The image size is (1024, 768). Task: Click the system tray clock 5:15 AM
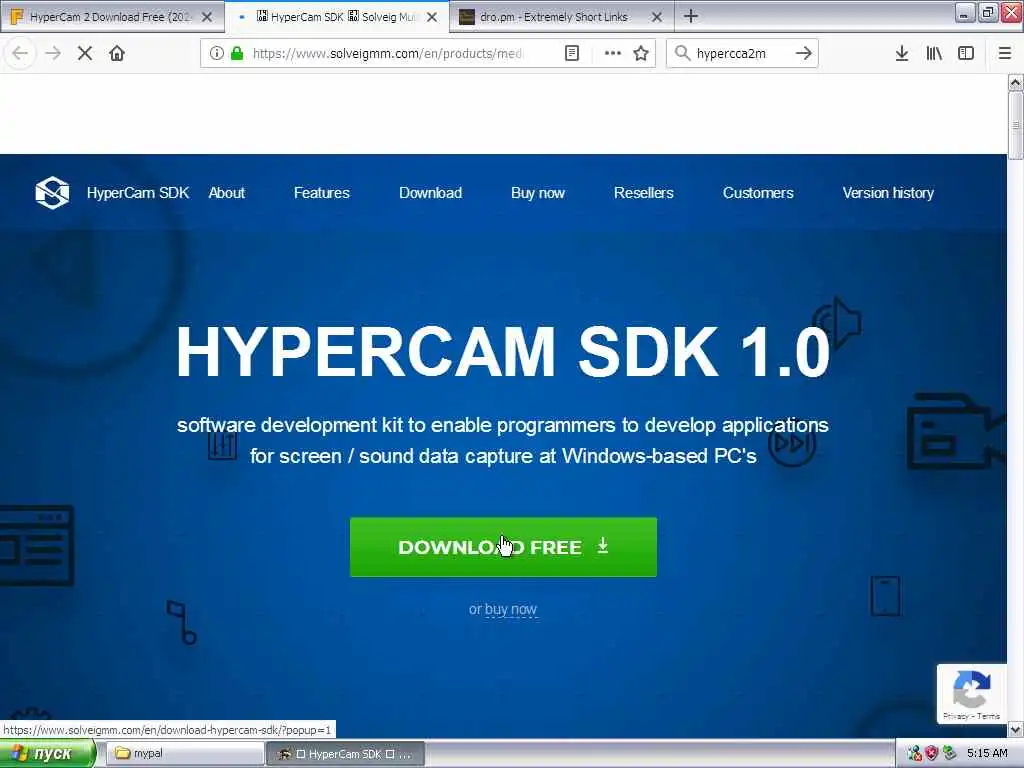[x=987, y=754]
